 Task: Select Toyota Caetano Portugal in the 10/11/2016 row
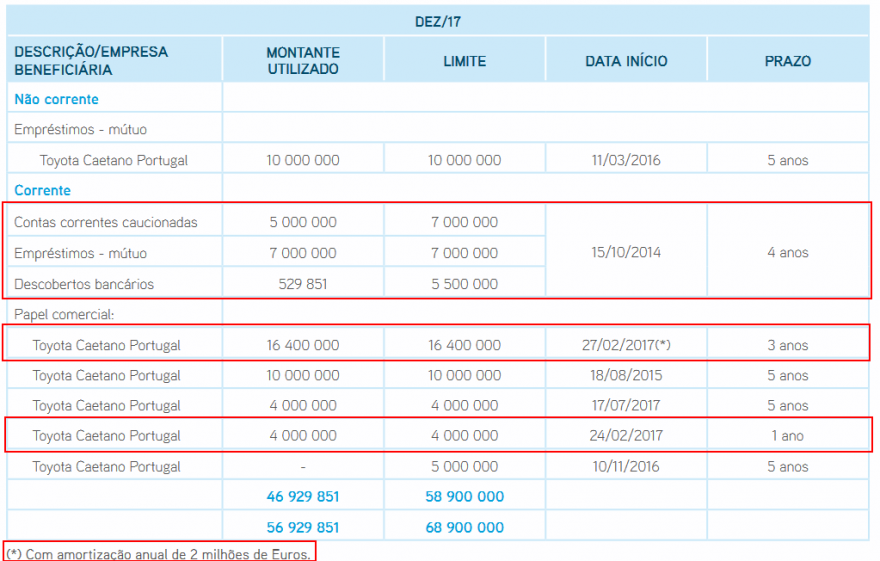click(107, 467)
